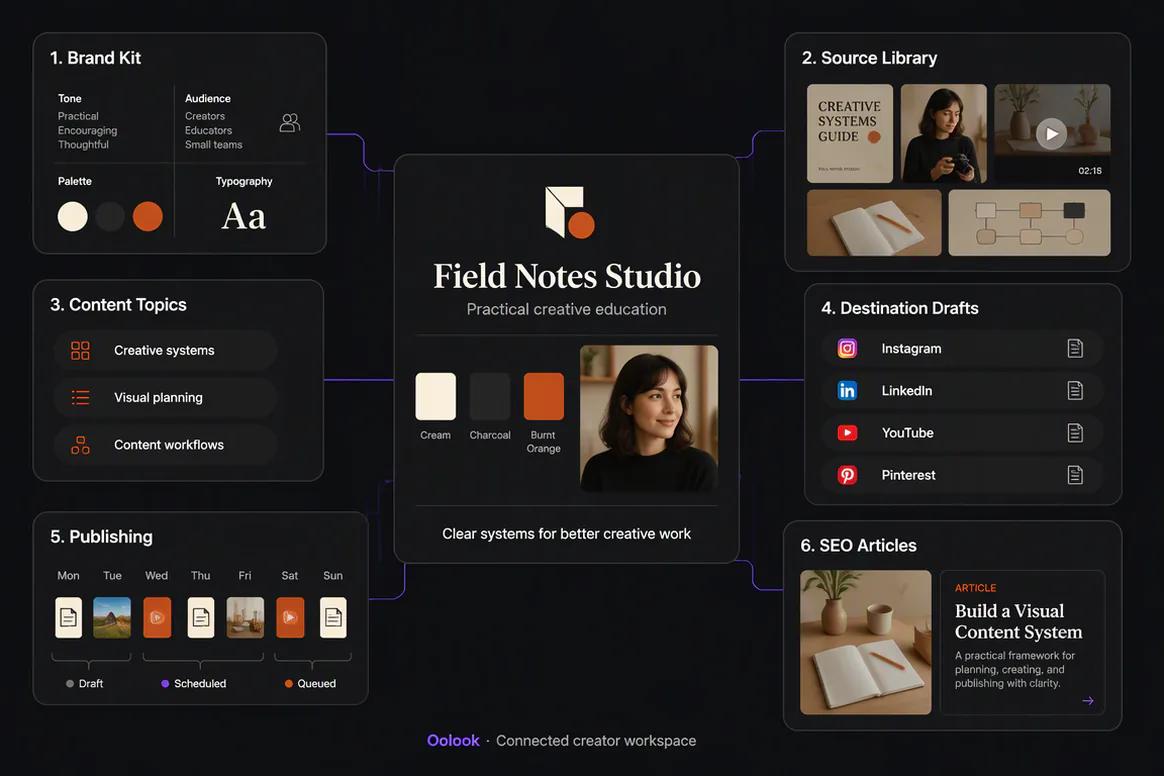Click the Instagram logo icon
This screenshot has height=776, width=1164.
pyautogui.click(x=847, y=348)
